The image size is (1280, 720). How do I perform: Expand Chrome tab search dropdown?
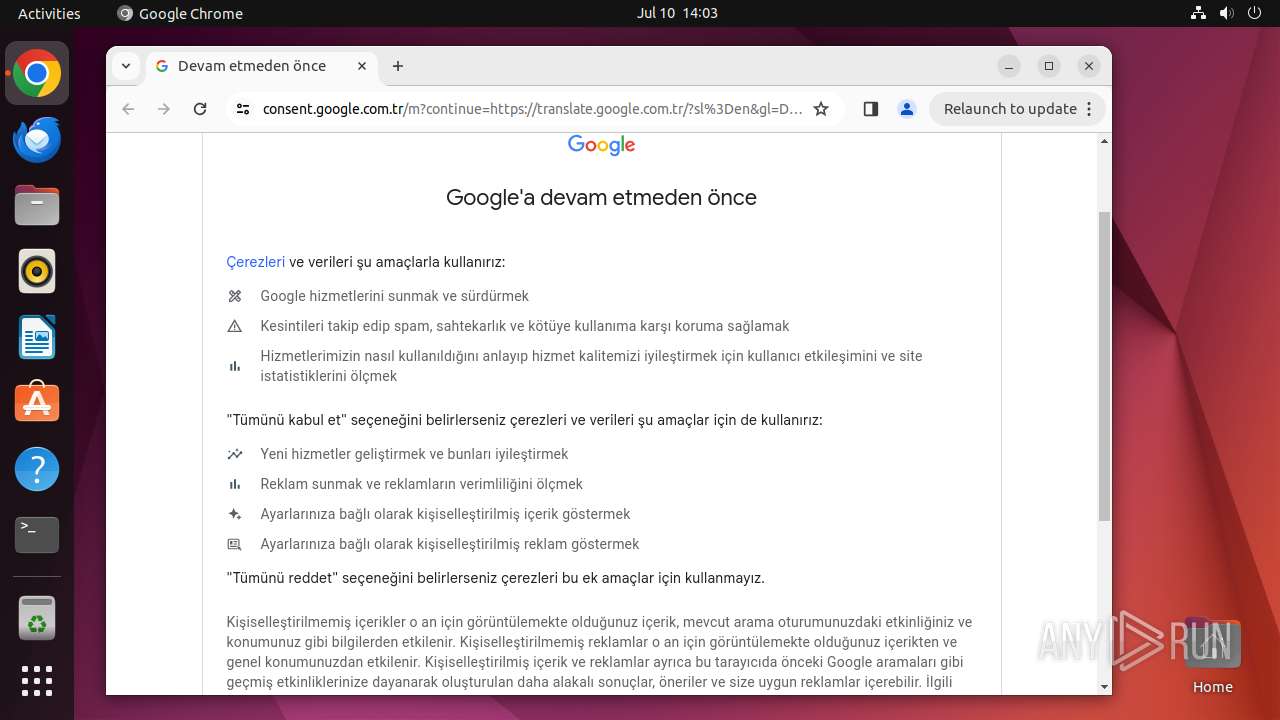125,66
